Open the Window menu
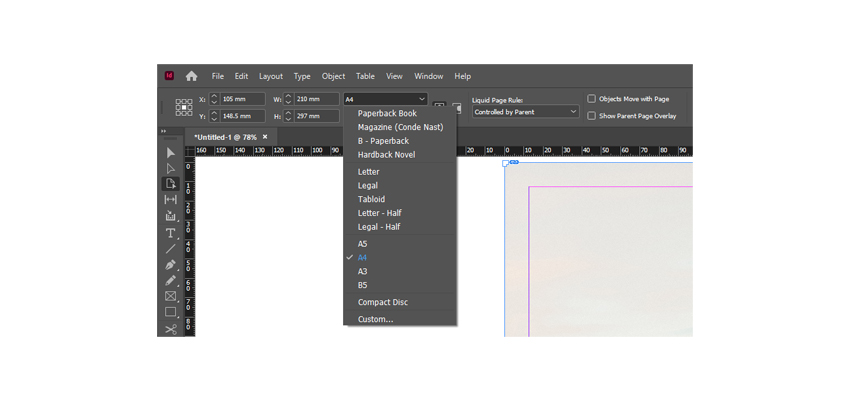Image resolution: width=850 pixels, height=400 pixels. (428, 76)
